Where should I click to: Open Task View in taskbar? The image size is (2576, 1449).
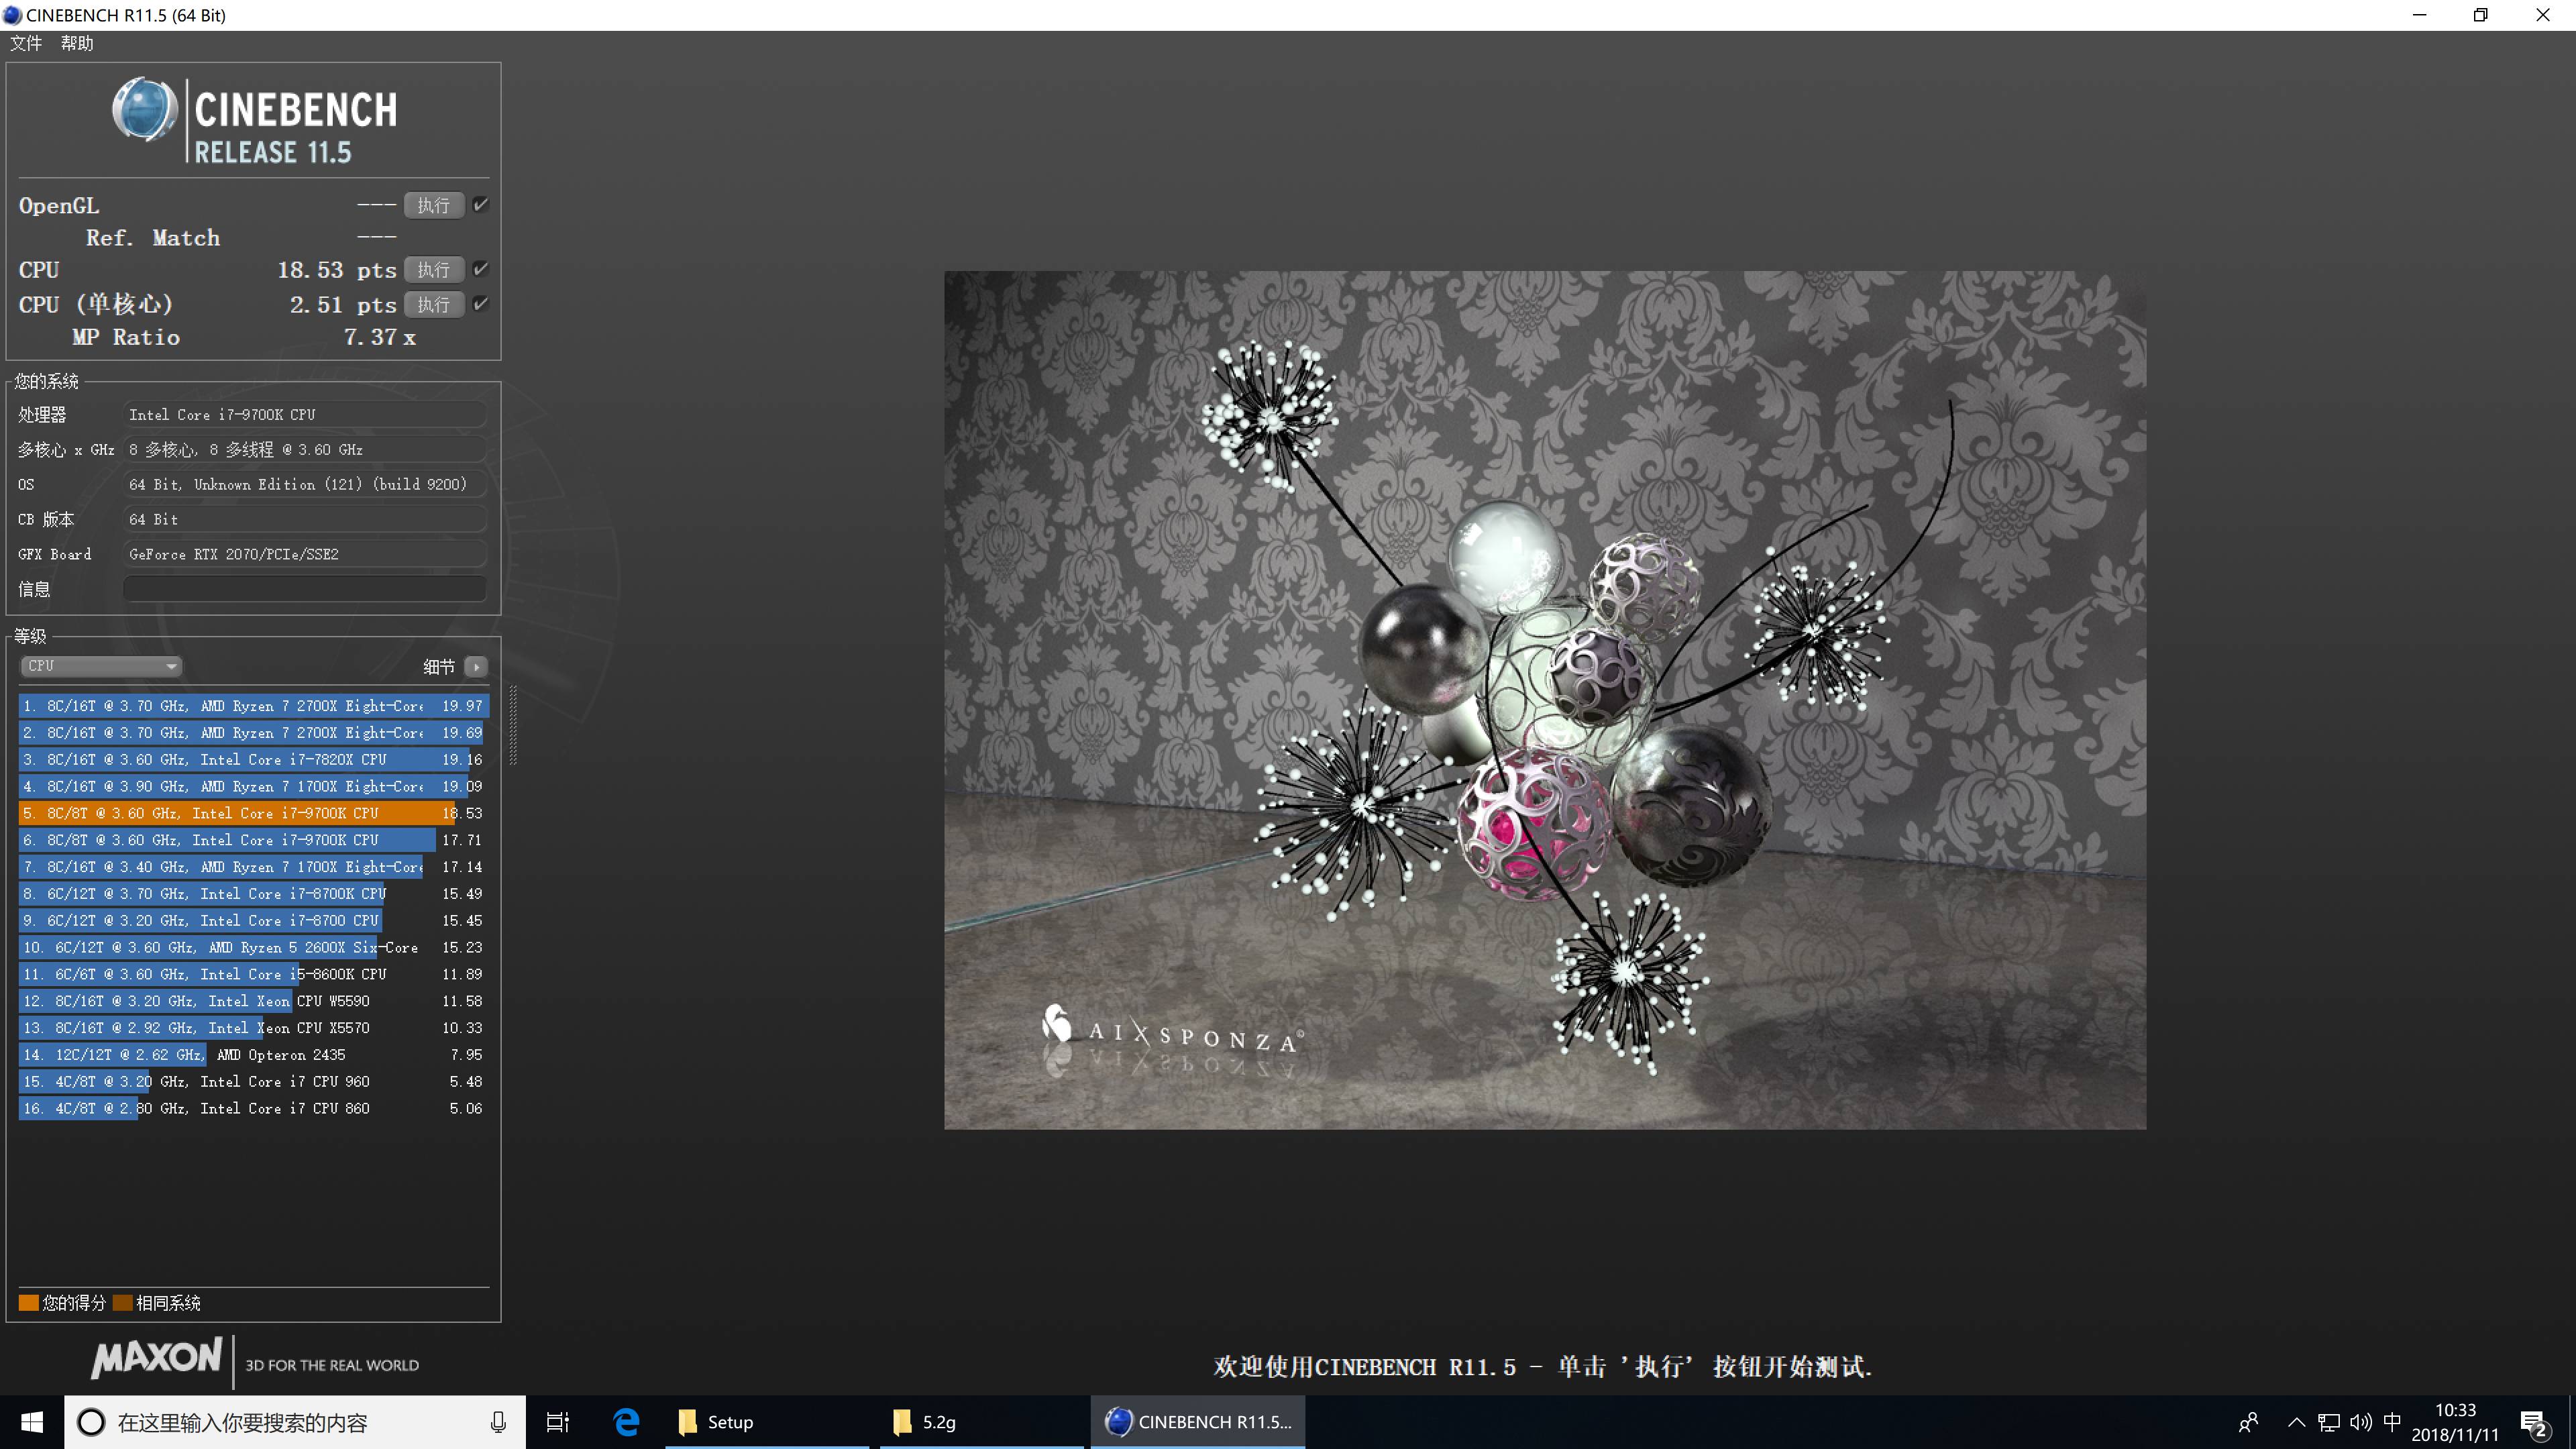pyautogui.click(x=557, y=1422)
